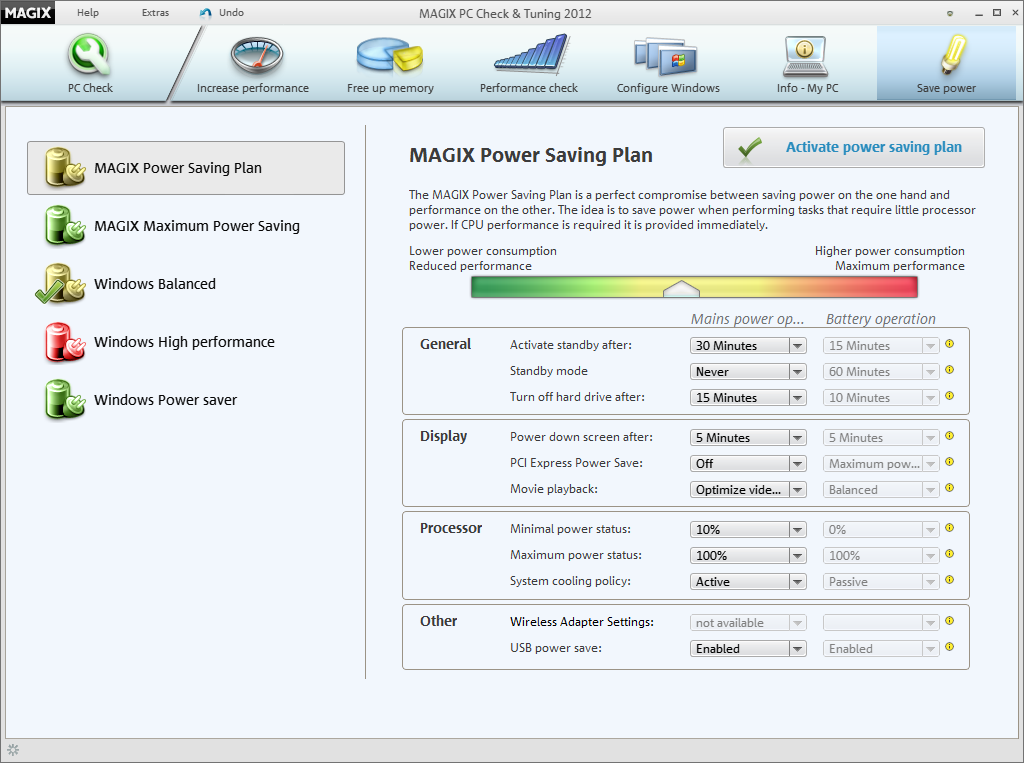1024x763 pixels.
Task: Open the Help menu
Action: (88, 12)
